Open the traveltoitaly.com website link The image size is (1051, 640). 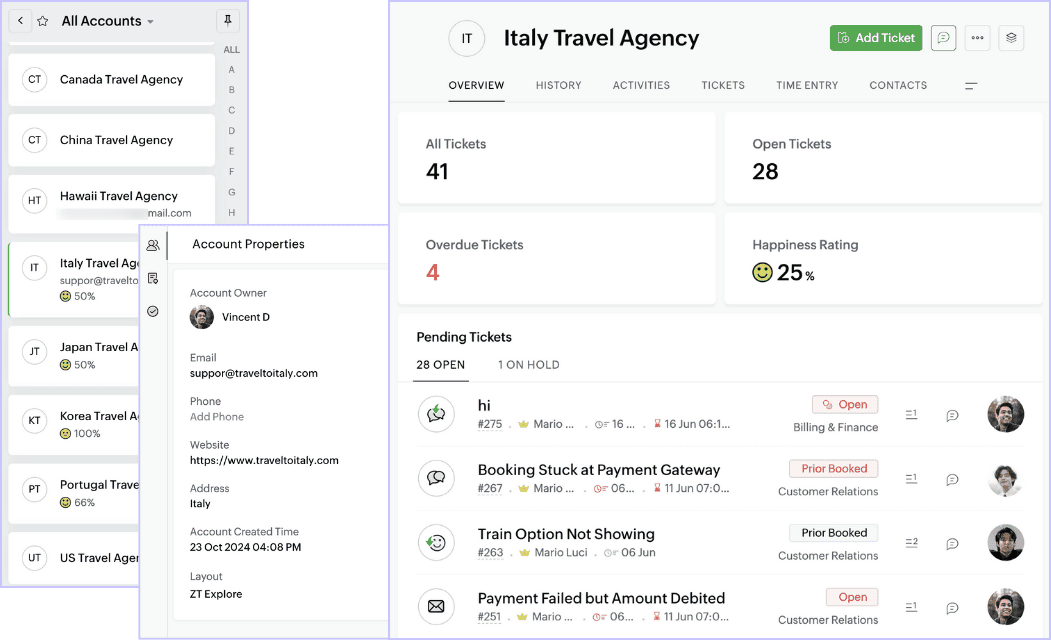point(264,461)
